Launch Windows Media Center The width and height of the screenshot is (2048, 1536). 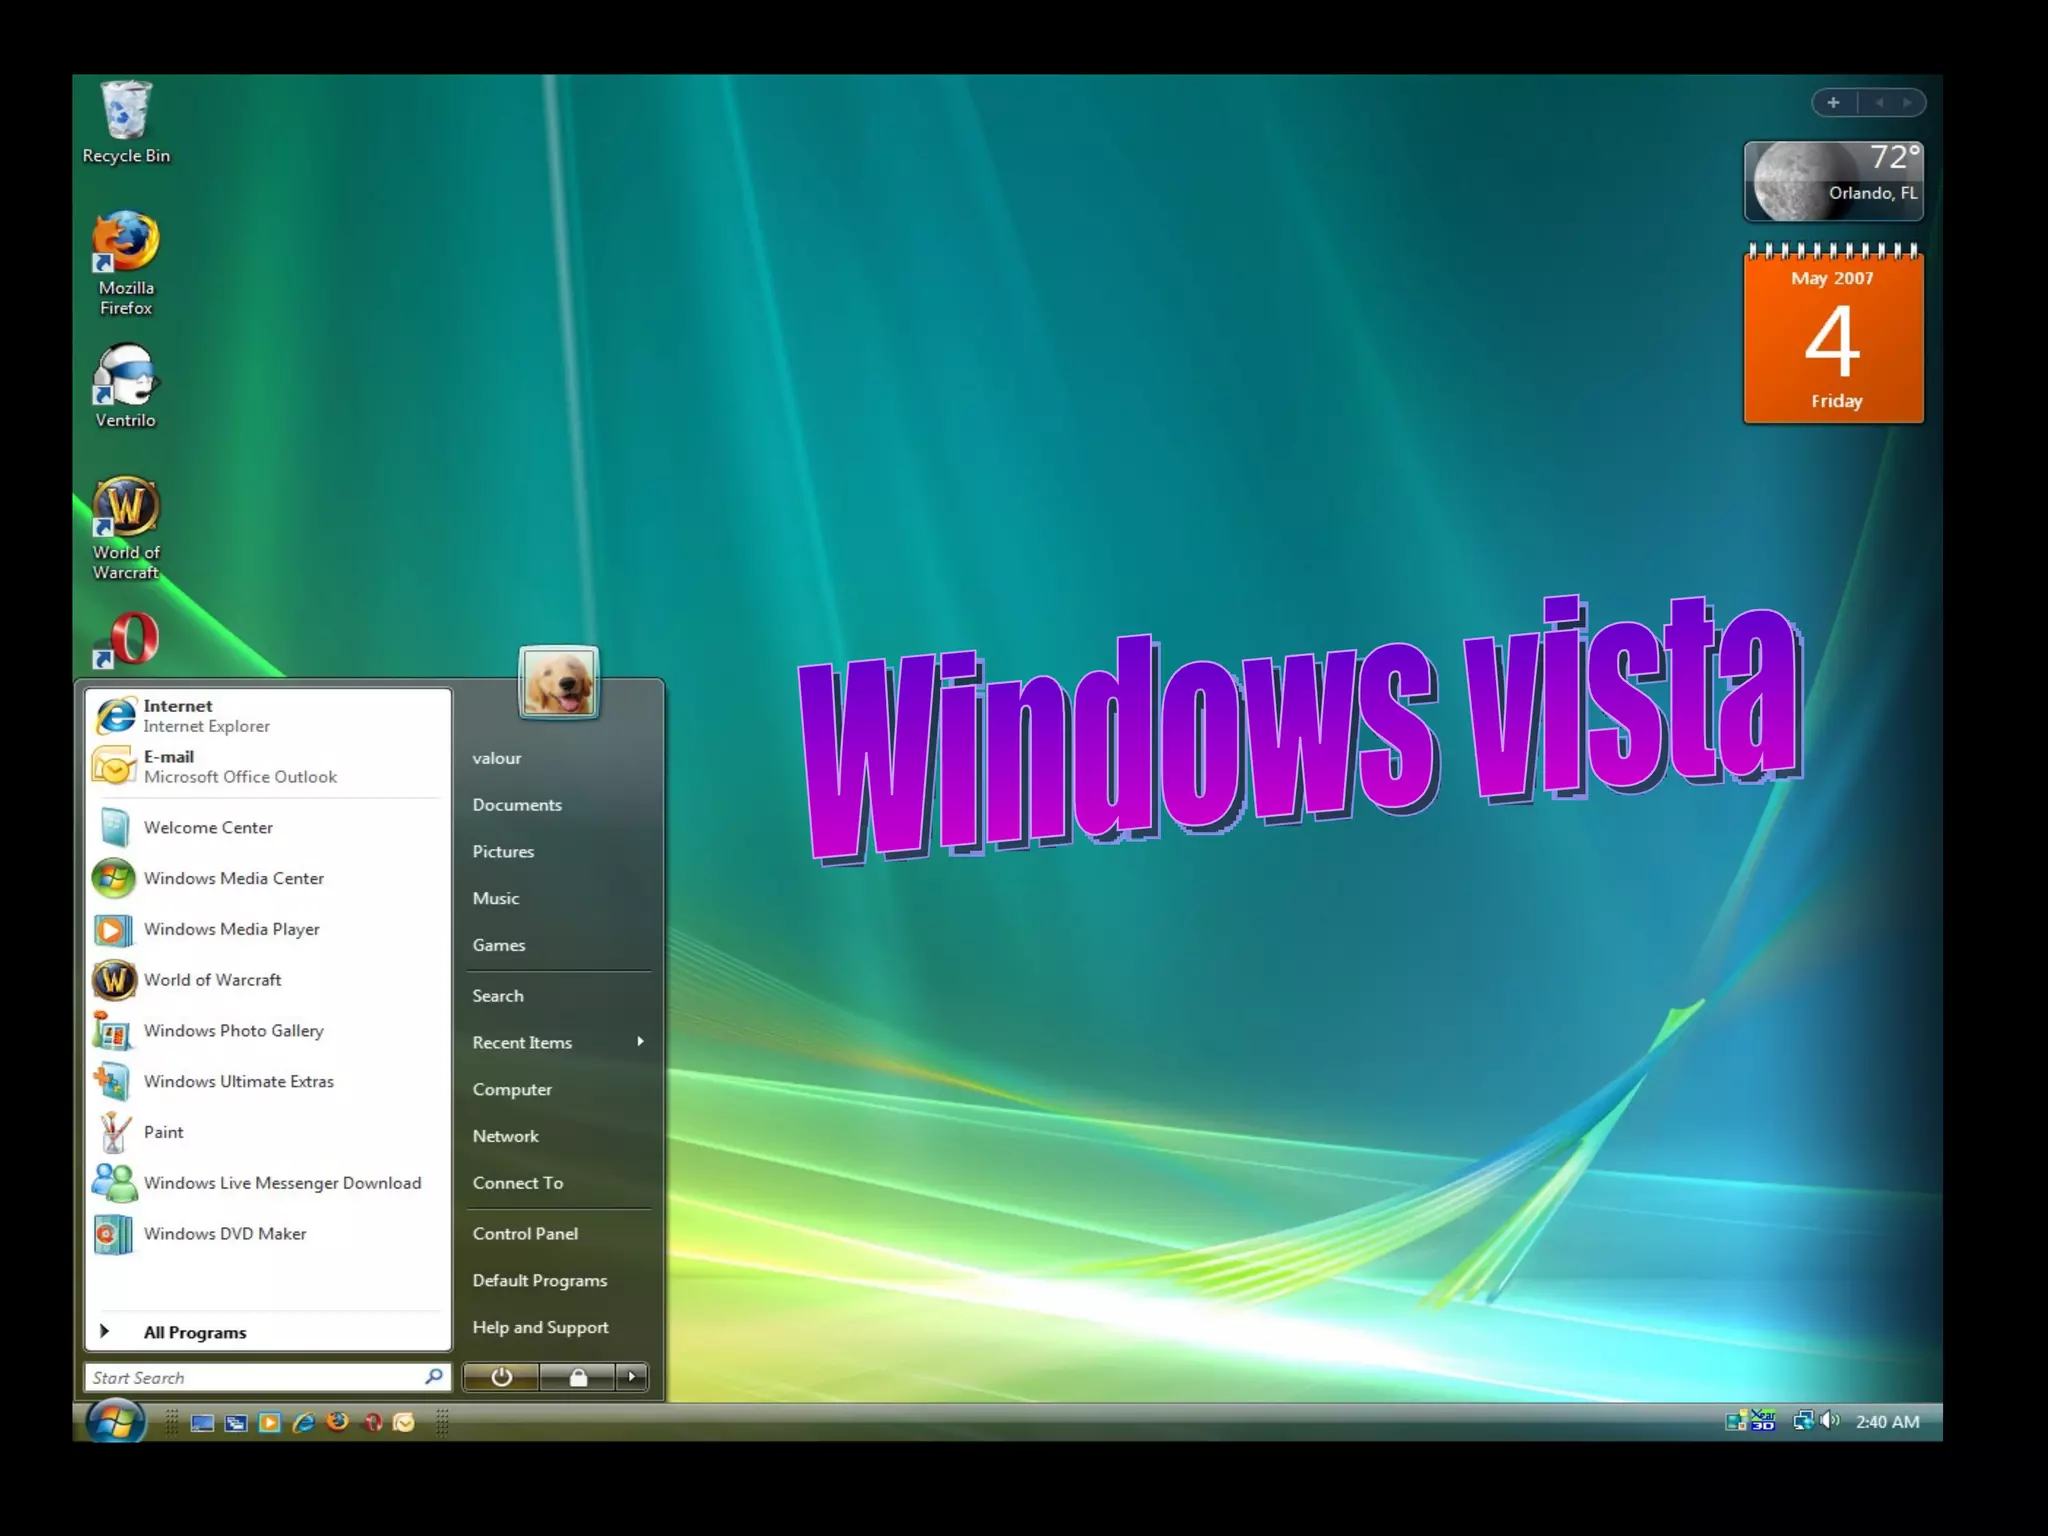click(268, 878)
